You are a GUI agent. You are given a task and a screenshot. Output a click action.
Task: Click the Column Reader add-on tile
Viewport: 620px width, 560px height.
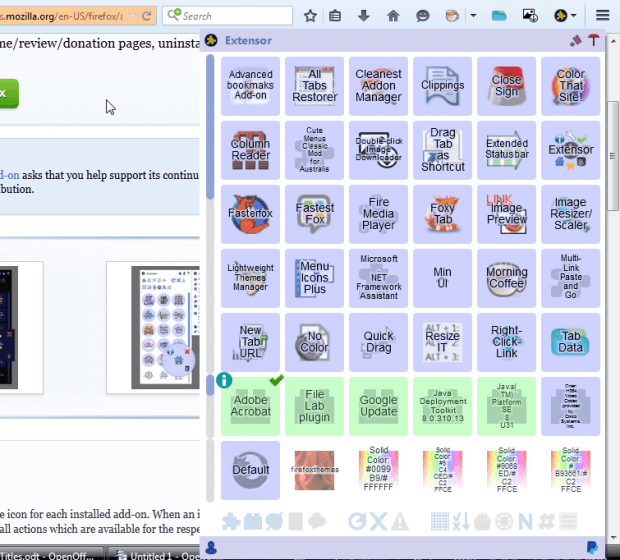(x=250, y=150)
